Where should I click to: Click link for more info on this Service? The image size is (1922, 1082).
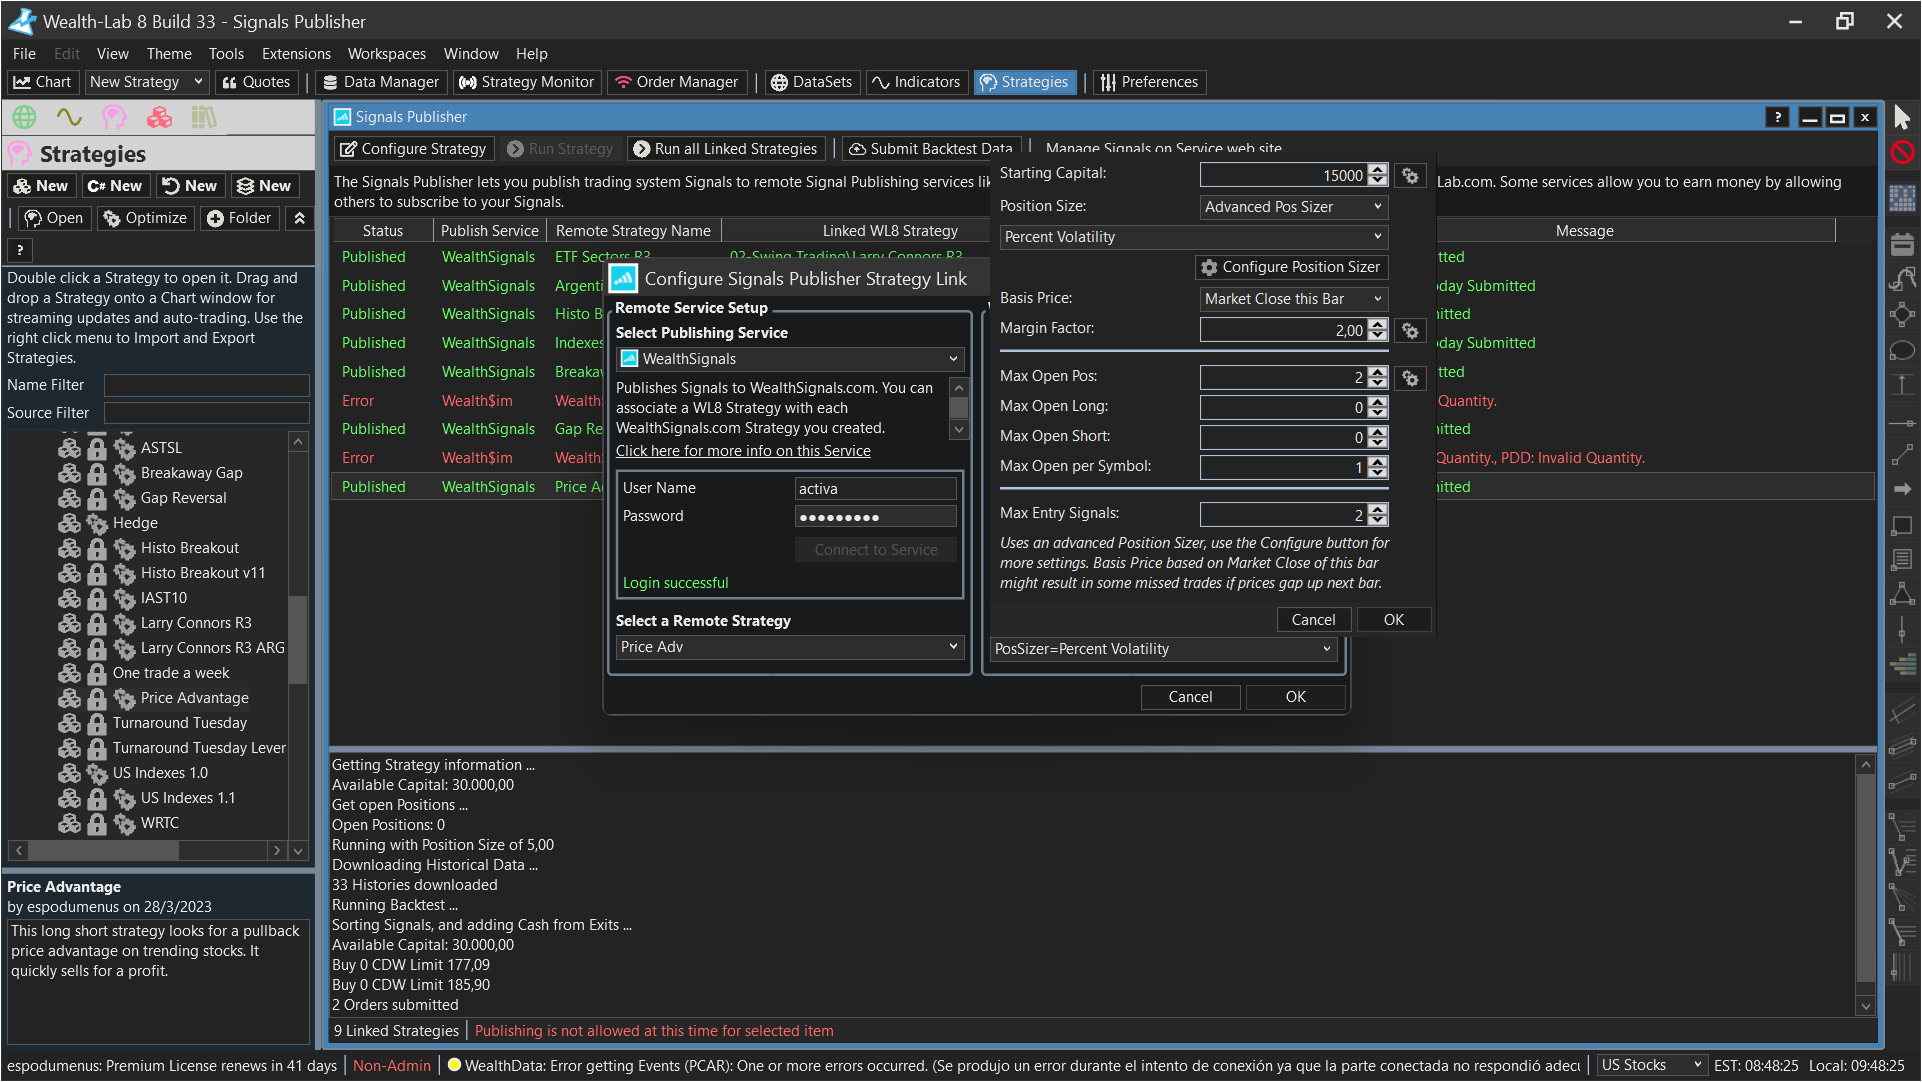click(x=743, y=451)
